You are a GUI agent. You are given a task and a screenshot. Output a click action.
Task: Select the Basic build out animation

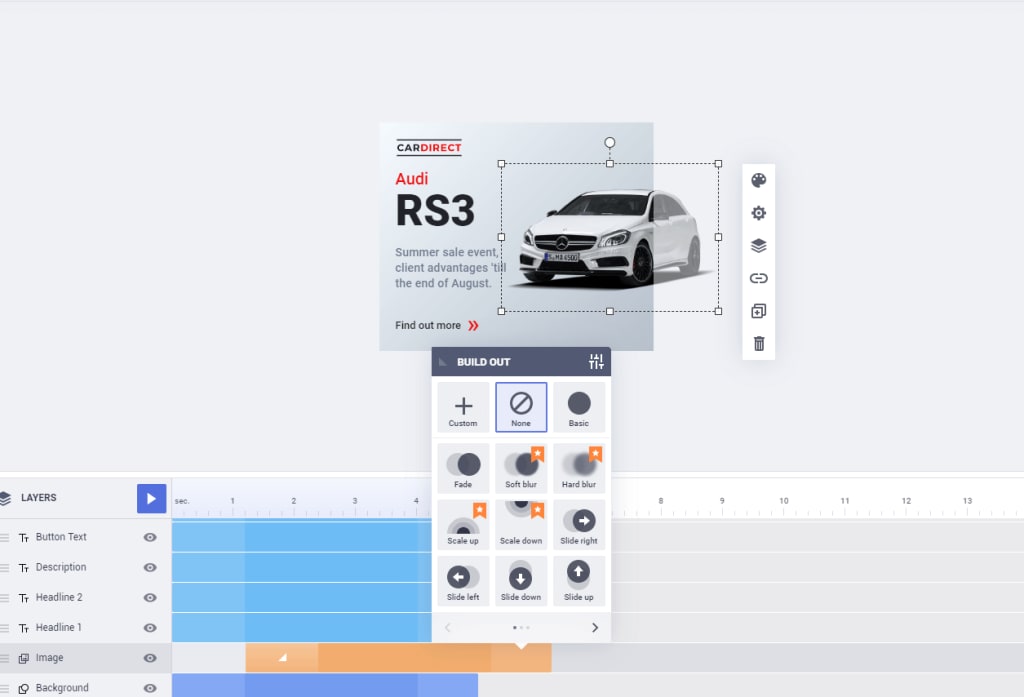point(579,408)
